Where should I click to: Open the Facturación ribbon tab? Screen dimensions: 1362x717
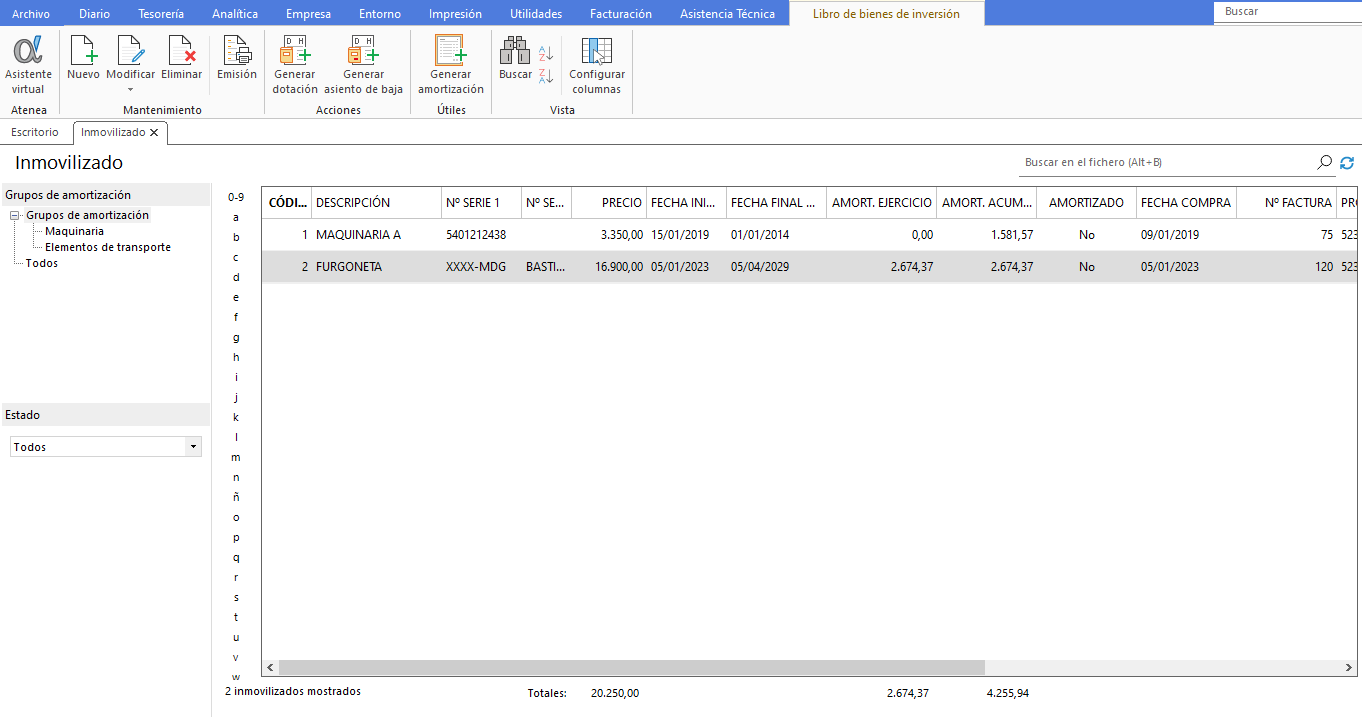pyautogui.click(x=621, y=14)
